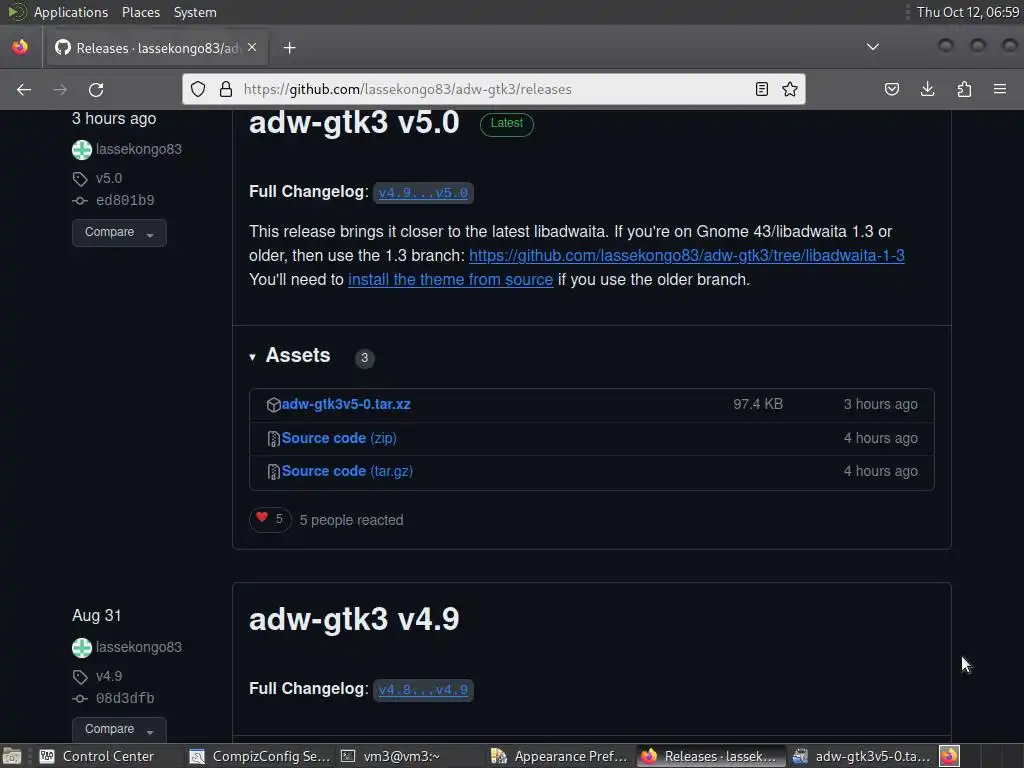The height and width of the screenshot is (768, 1024).
Task: Click the URL address field
Action: pyautogui.click(x=494, y=89)
